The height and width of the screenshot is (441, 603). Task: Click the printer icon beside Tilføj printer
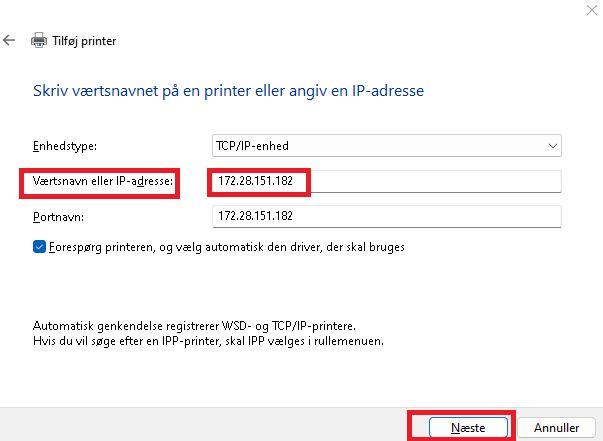39,41
